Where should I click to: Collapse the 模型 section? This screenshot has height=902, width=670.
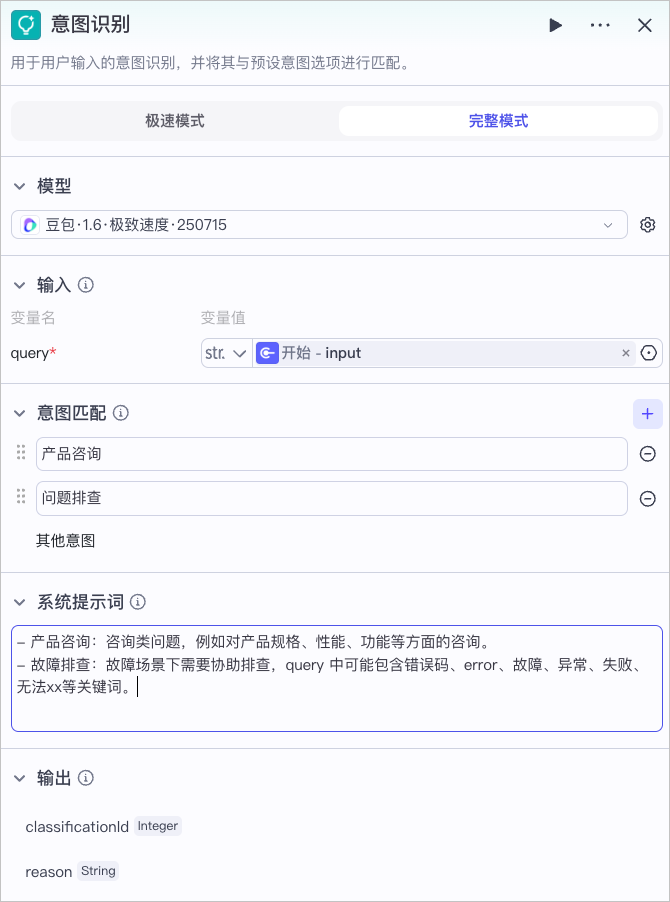pos(19,187)
